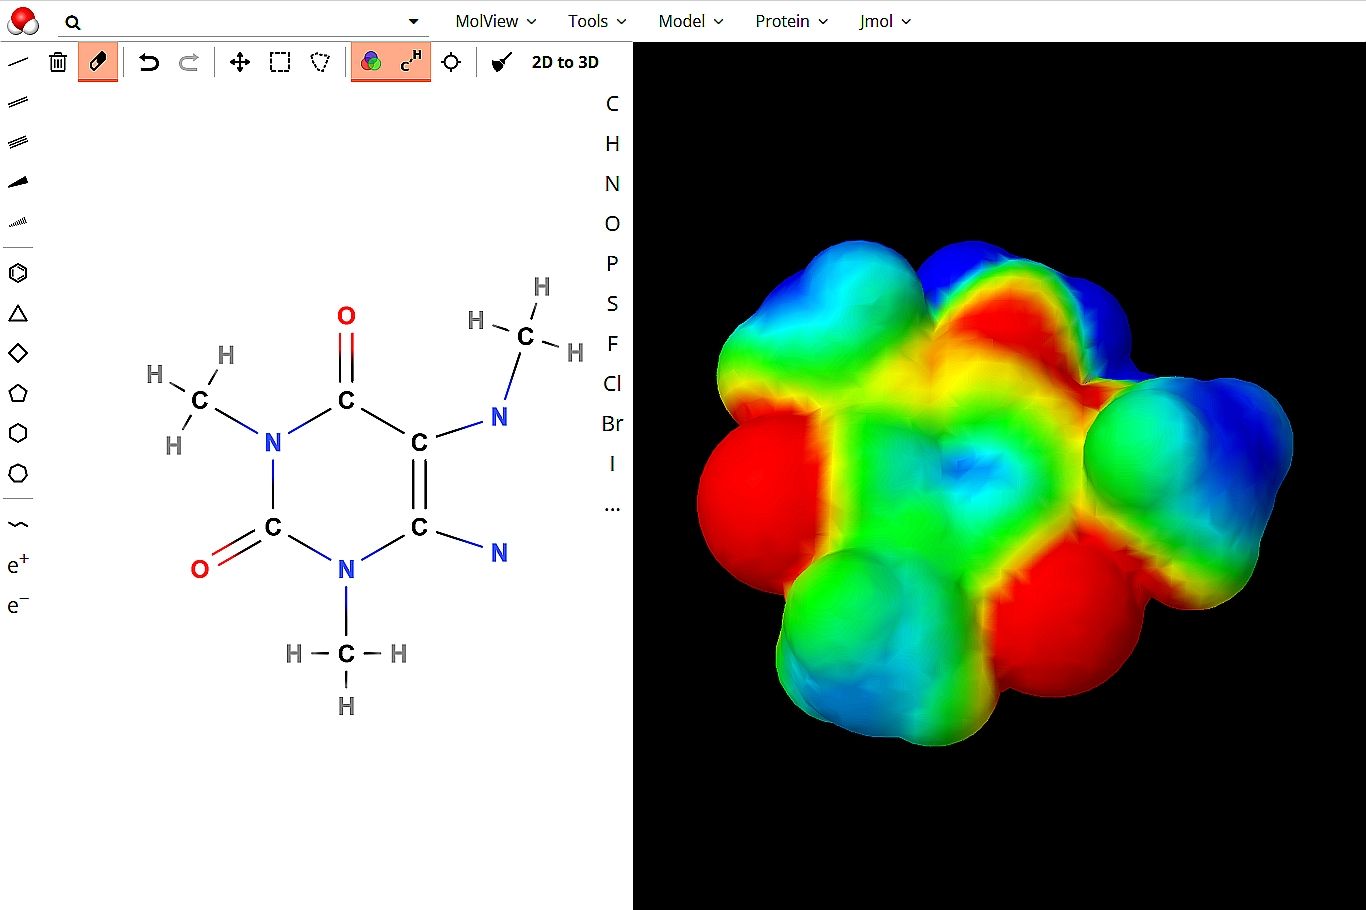
Task: Choose the lasso selection tool
Action: [320, 62]
